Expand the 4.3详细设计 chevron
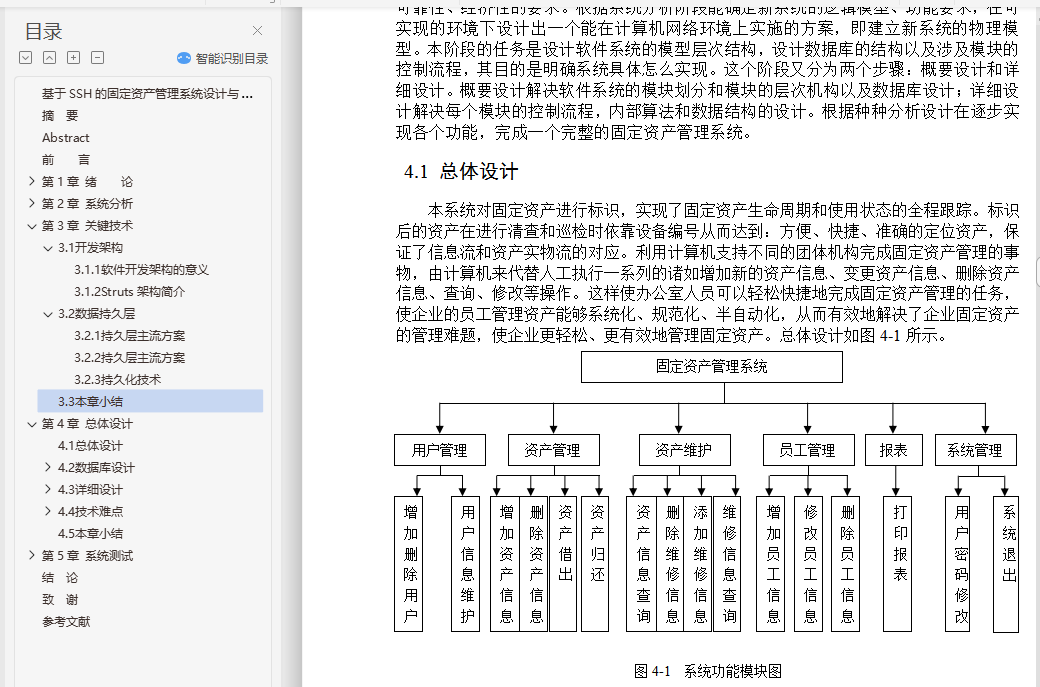The image size is (1040, 687). pos(48,489)
